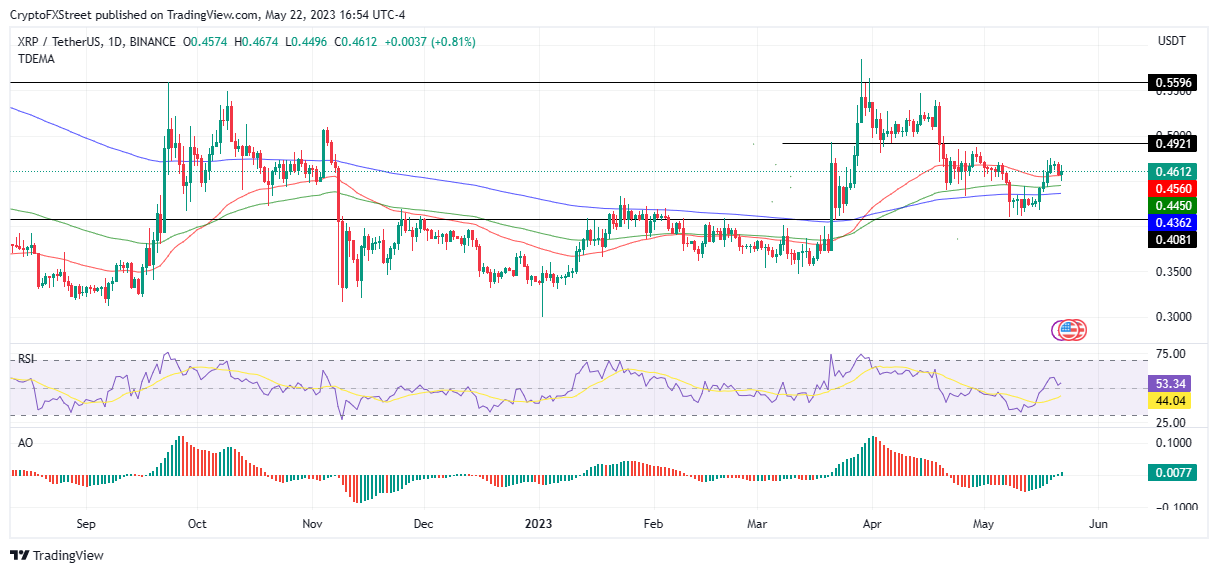Click the TradingView logo at bottom left
This screenshot has width=1218, height=573.
coord(58,555)
